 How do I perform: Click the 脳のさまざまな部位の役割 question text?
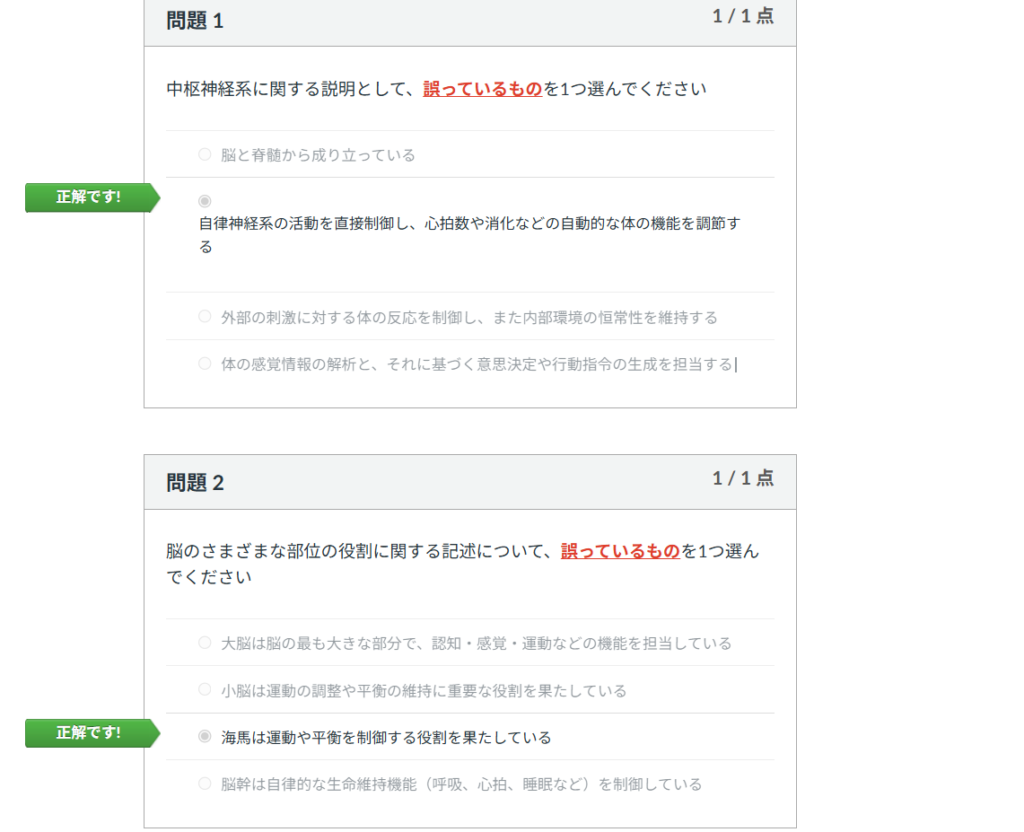pos(360,551)
